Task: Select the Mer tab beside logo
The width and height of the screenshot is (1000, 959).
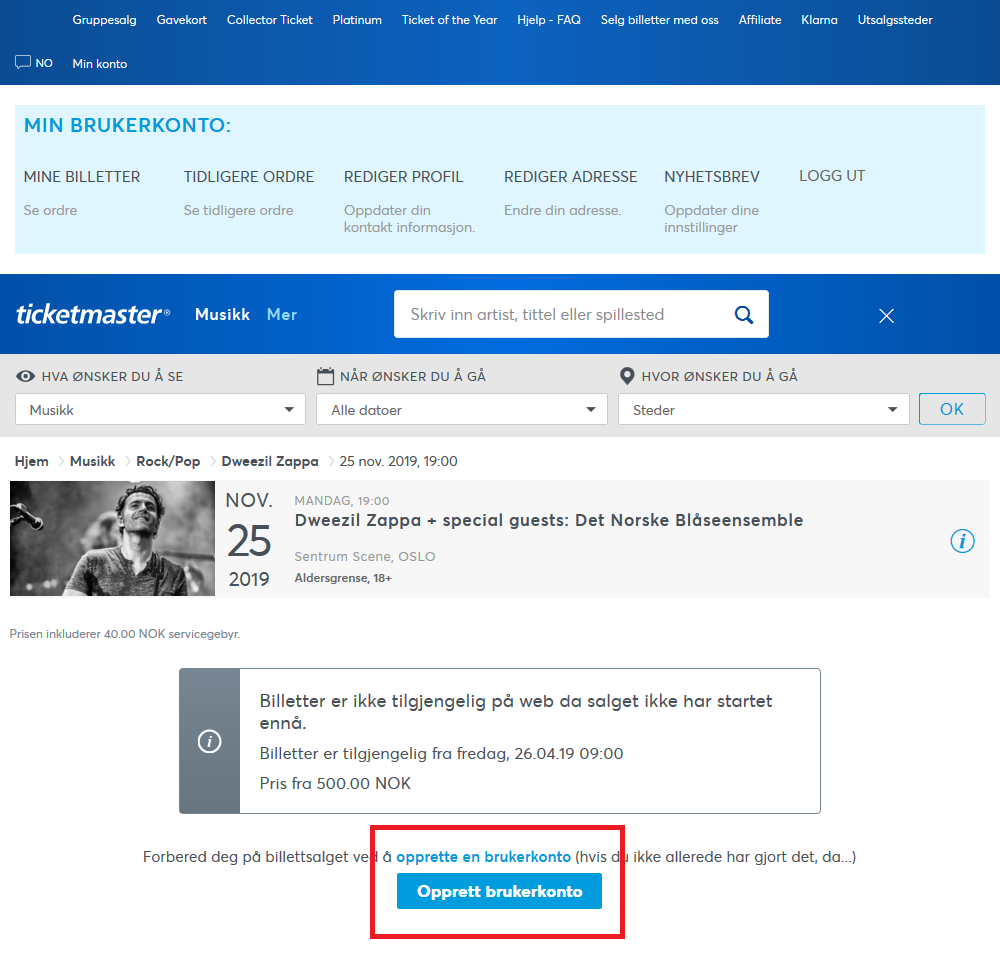Action: click(x=282, y=314)
